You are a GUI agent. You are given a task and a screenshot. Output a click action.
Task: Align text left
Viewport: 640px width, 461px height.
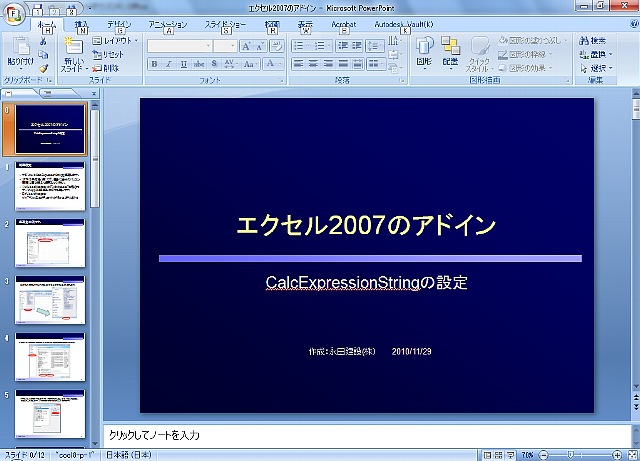(x=299, y=64)
